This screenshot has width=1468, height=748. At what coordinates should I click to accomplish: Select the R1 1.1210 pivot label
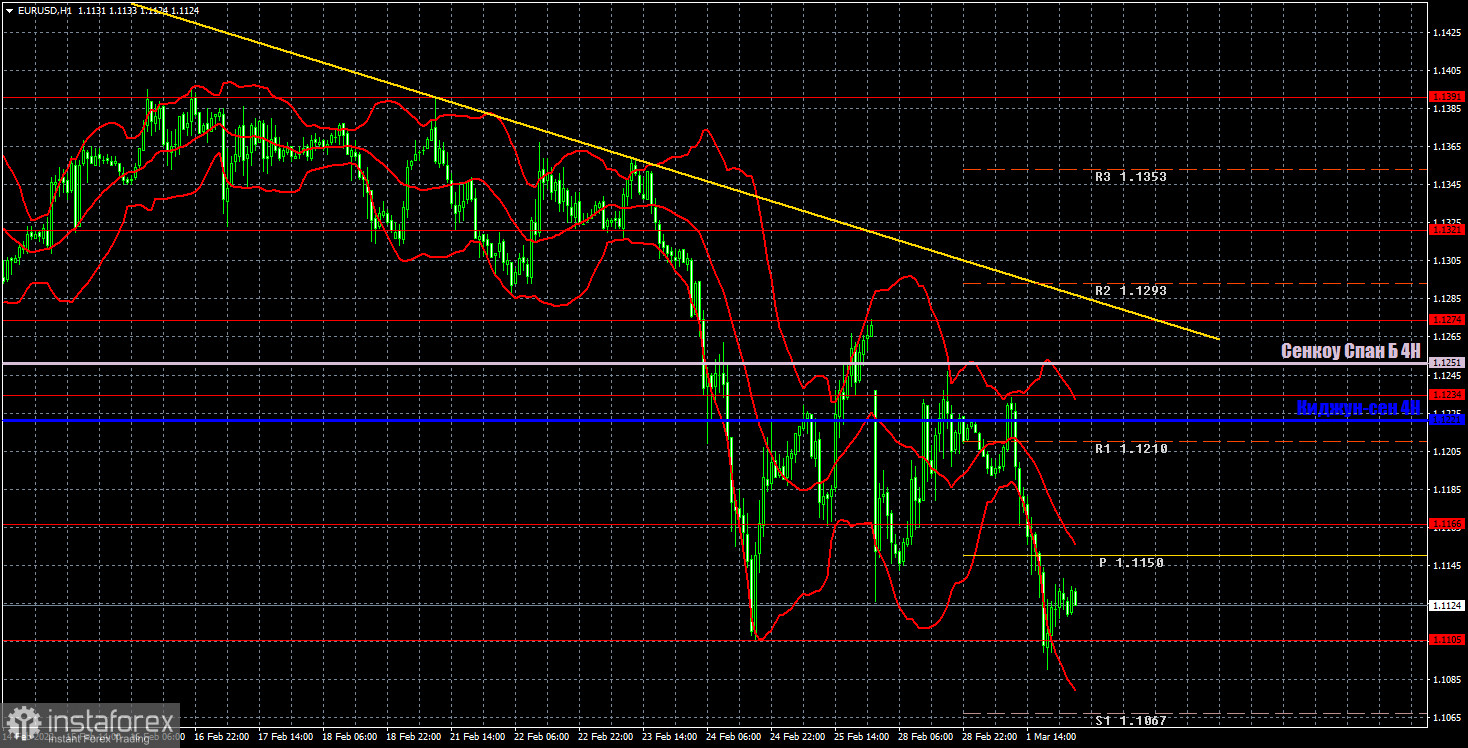[x=1130, y=450]
